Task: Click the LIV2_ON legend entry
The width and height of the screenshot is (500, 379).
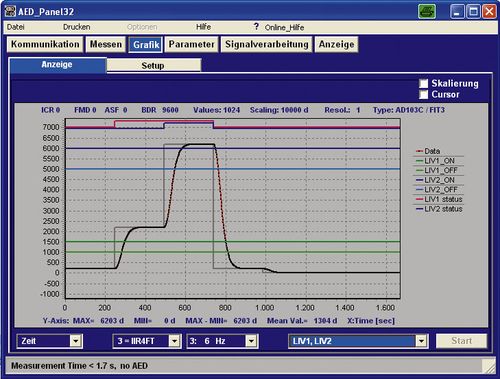Action: click(x=435, y=180)
